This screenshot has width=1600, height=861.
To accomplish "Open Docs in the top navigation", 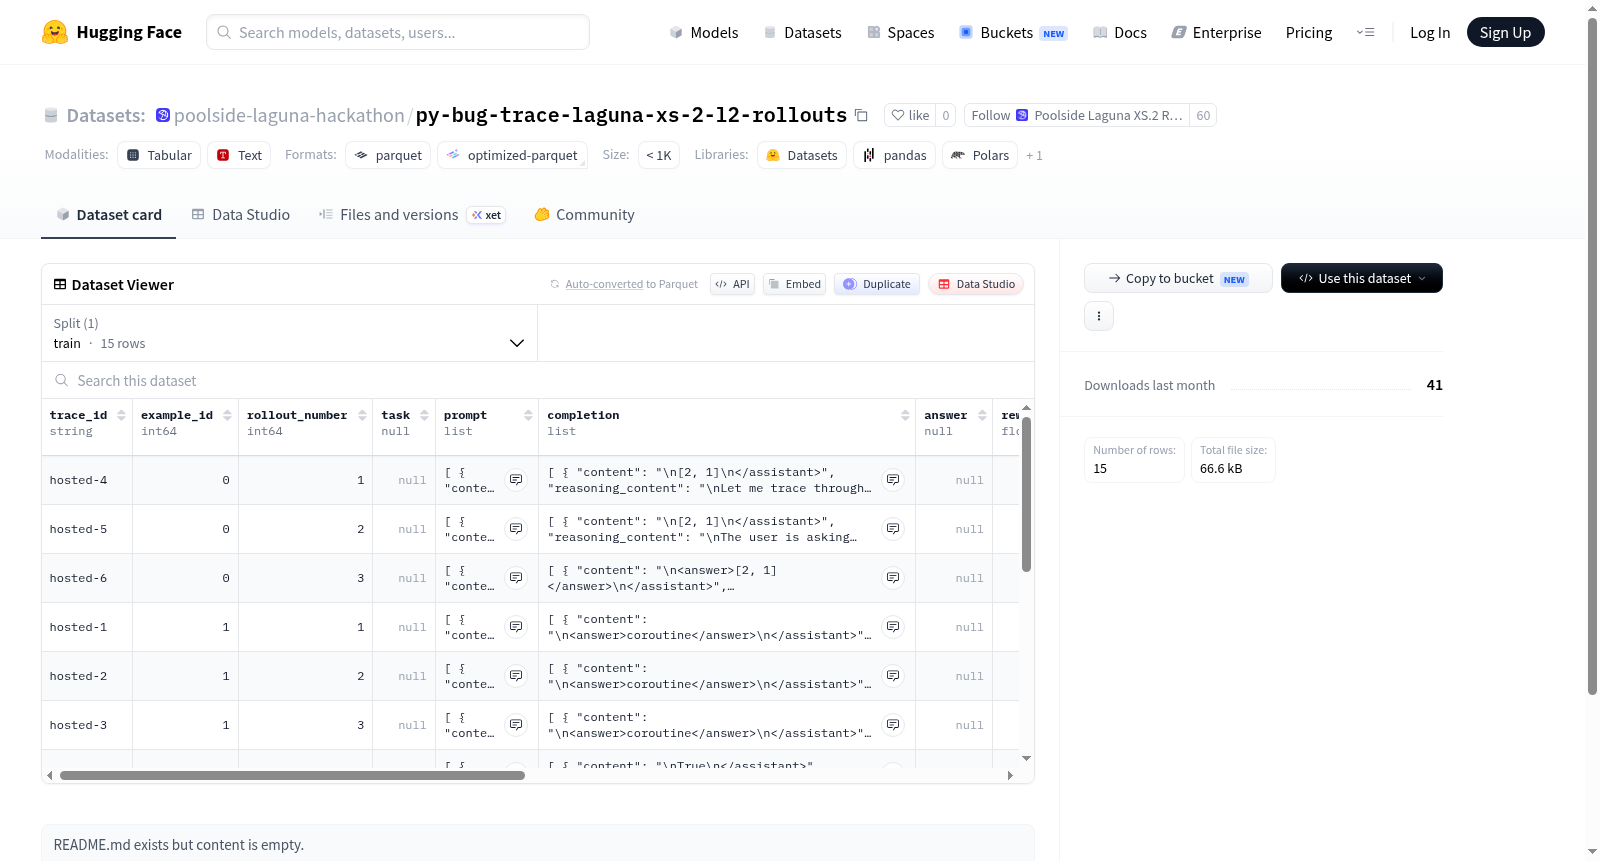I will pyautogui.click(x=1120, y=32).
